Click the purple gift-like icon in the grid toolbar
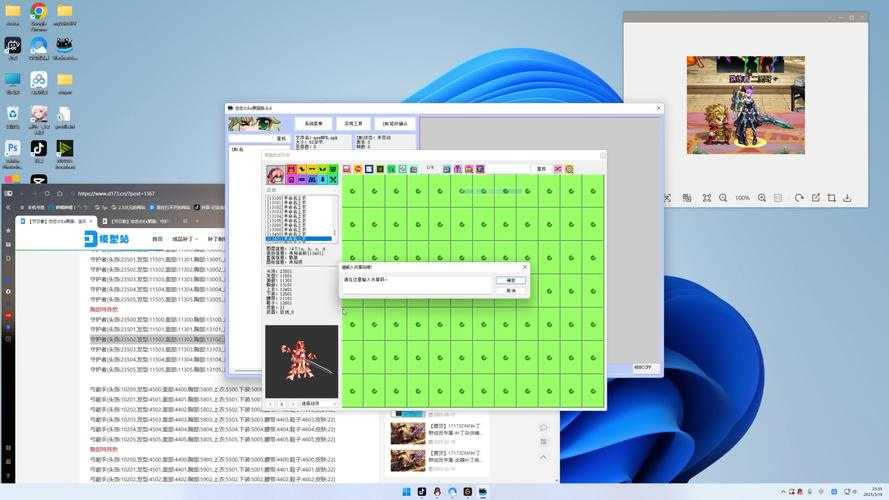889x500 pixels. tap(458, 169)
